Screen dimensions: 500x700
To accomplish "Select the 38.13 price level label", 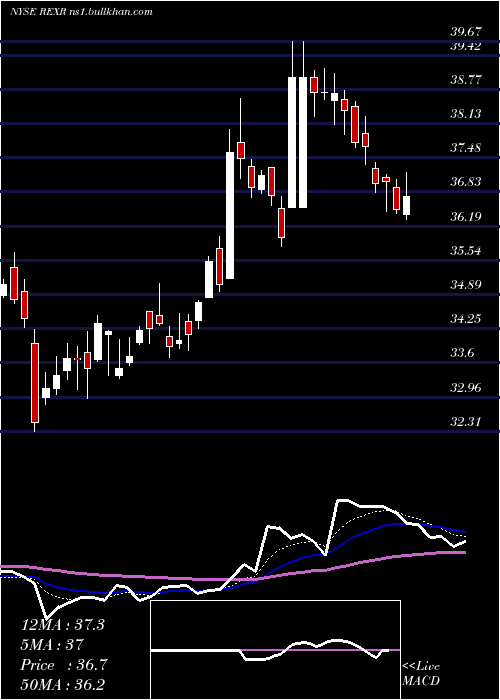I will click(x=466, y=114).
